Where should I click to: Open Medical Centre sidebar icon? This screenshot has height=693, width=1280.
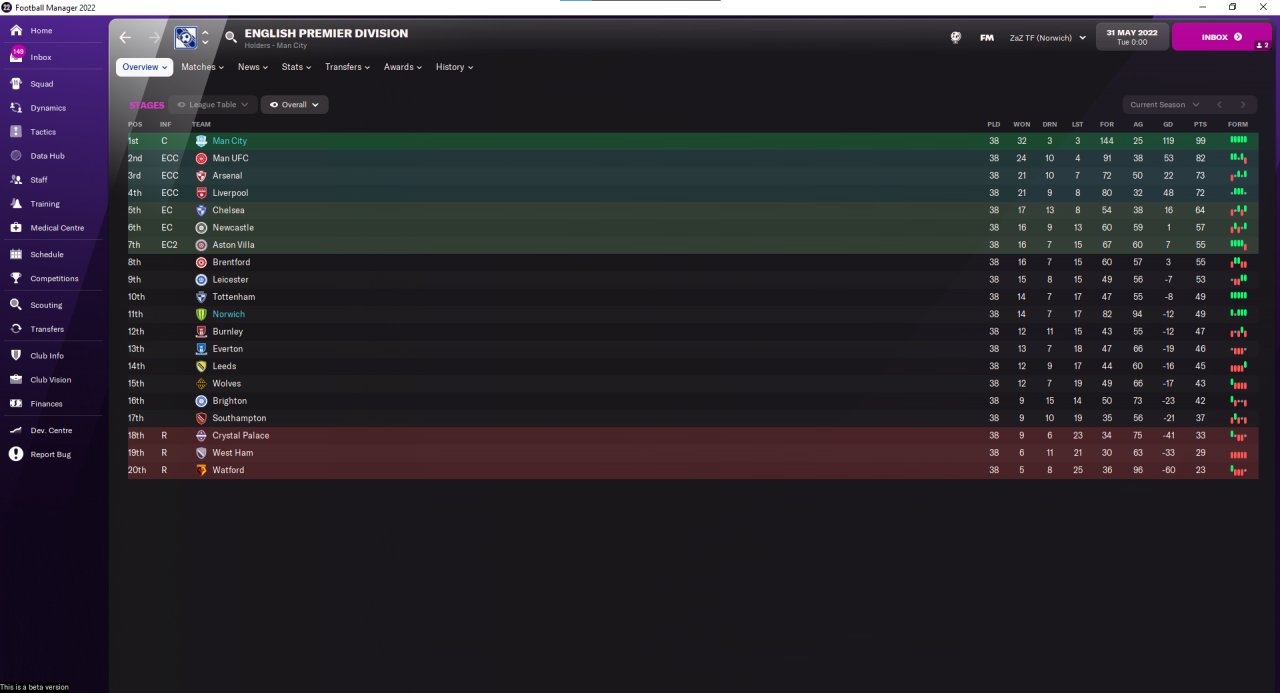coord(16,228)
